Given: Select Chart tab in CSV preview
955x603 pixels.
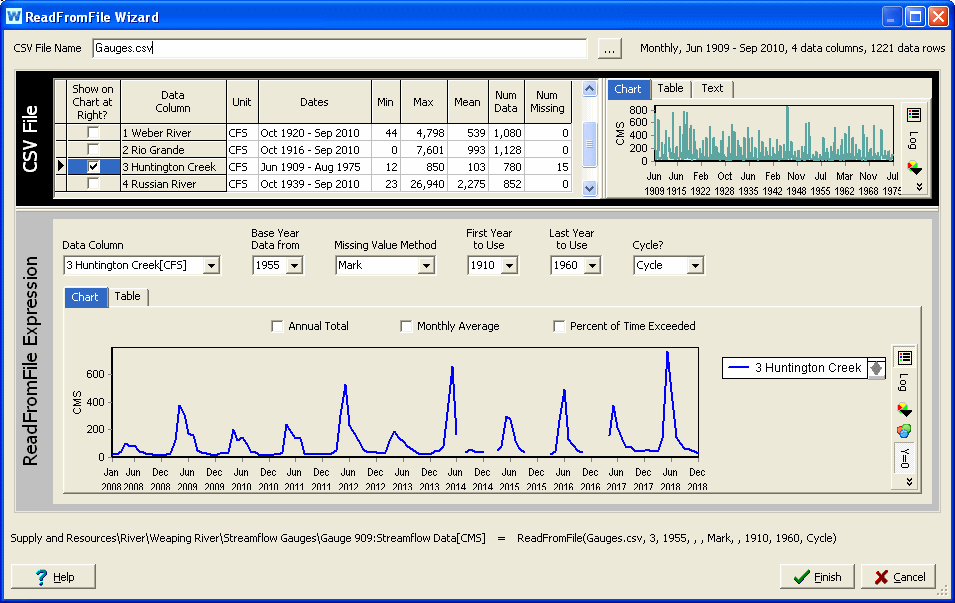Looking at the screenshot, I should click(628, 89).
